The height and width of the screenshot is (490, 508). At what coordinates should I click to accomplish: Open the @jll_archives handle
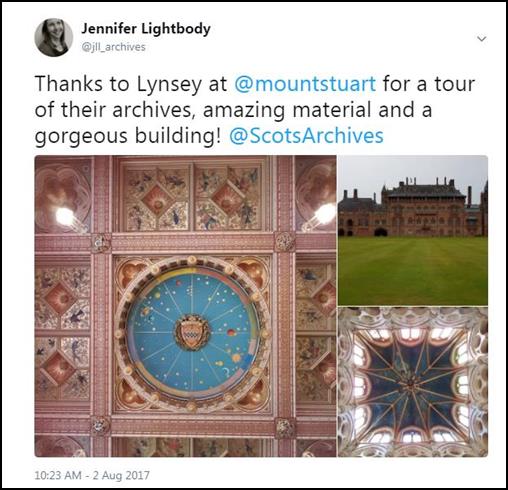pyautogui.click(x=114, y=47)
